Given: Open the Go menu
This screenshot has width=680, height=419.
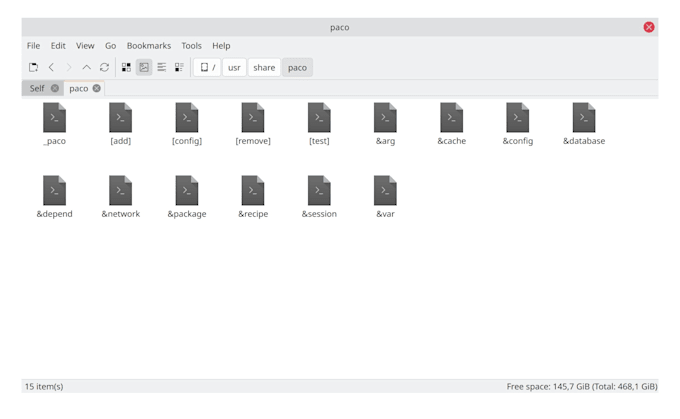Looking at the screenshot, I should click(110, 46).
